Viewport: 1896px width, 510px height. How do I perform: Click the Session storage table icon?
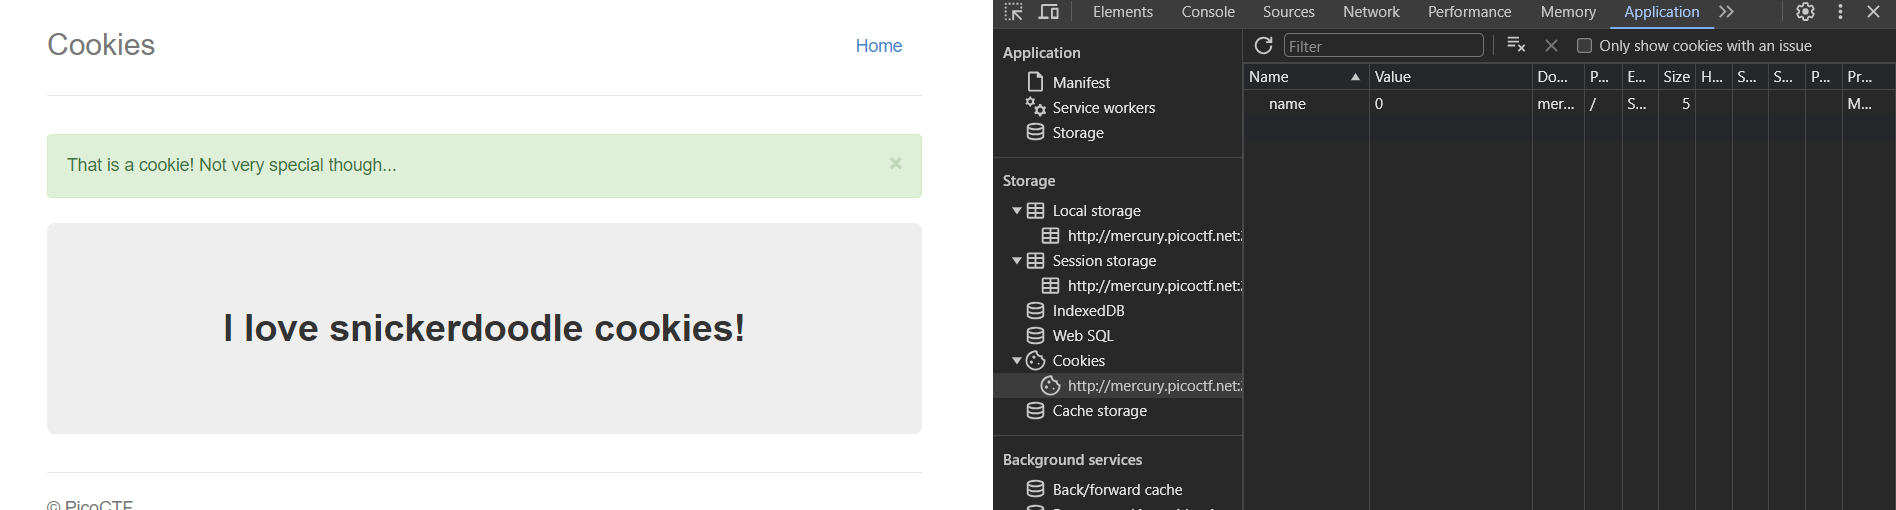[1035, 261]
